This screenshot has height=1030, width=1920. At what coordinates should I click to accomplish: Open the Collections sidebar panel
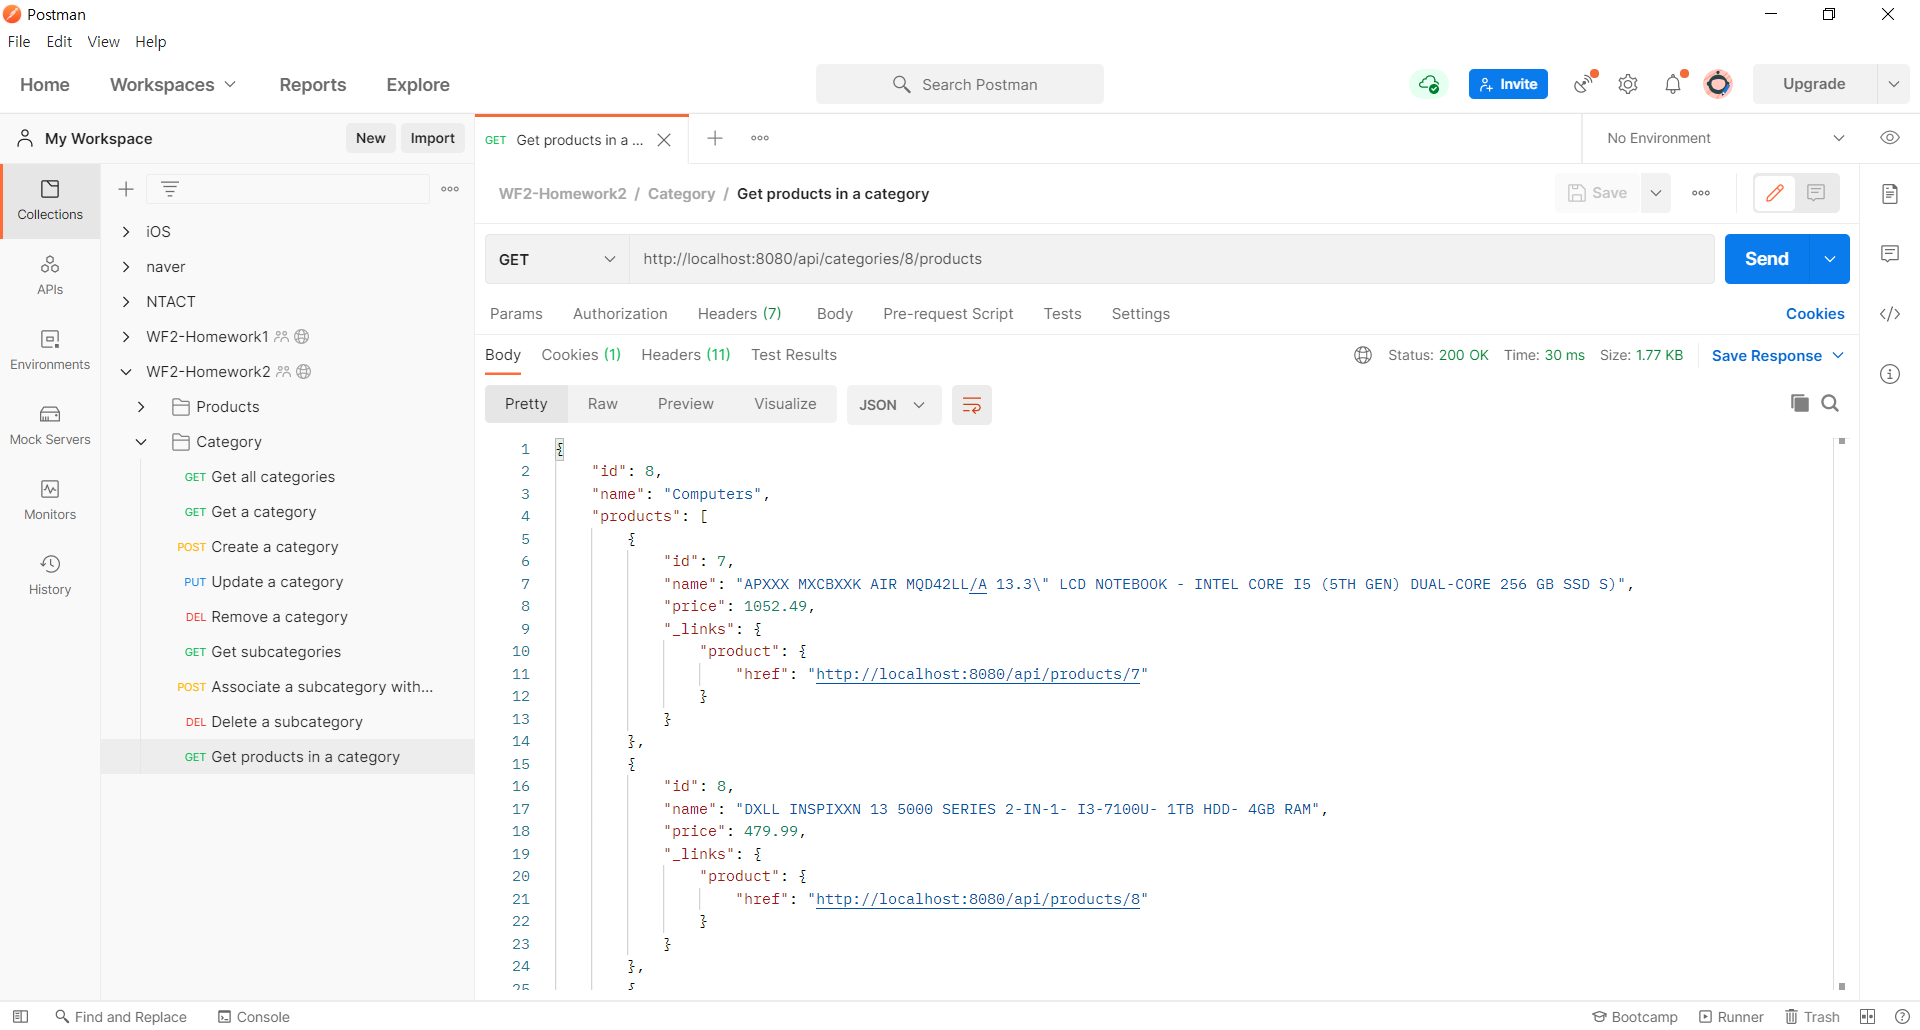pyautogui.click(x=50, y=201)
